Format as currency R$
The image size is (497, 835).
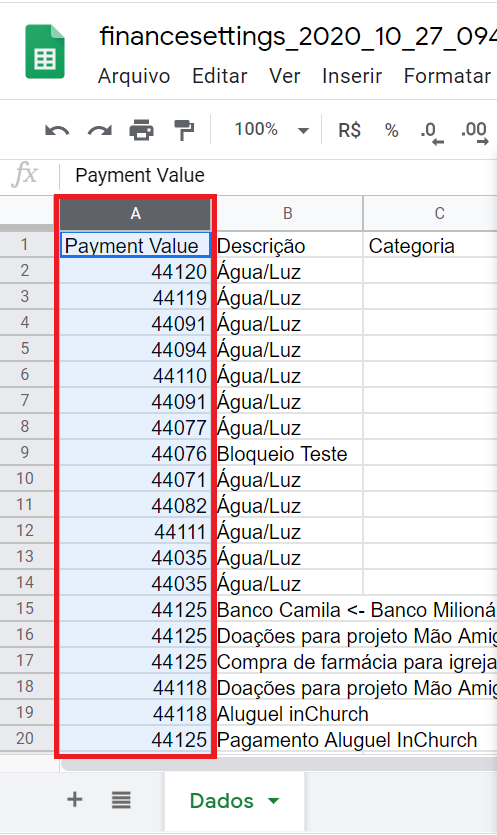tap(349, 130)
